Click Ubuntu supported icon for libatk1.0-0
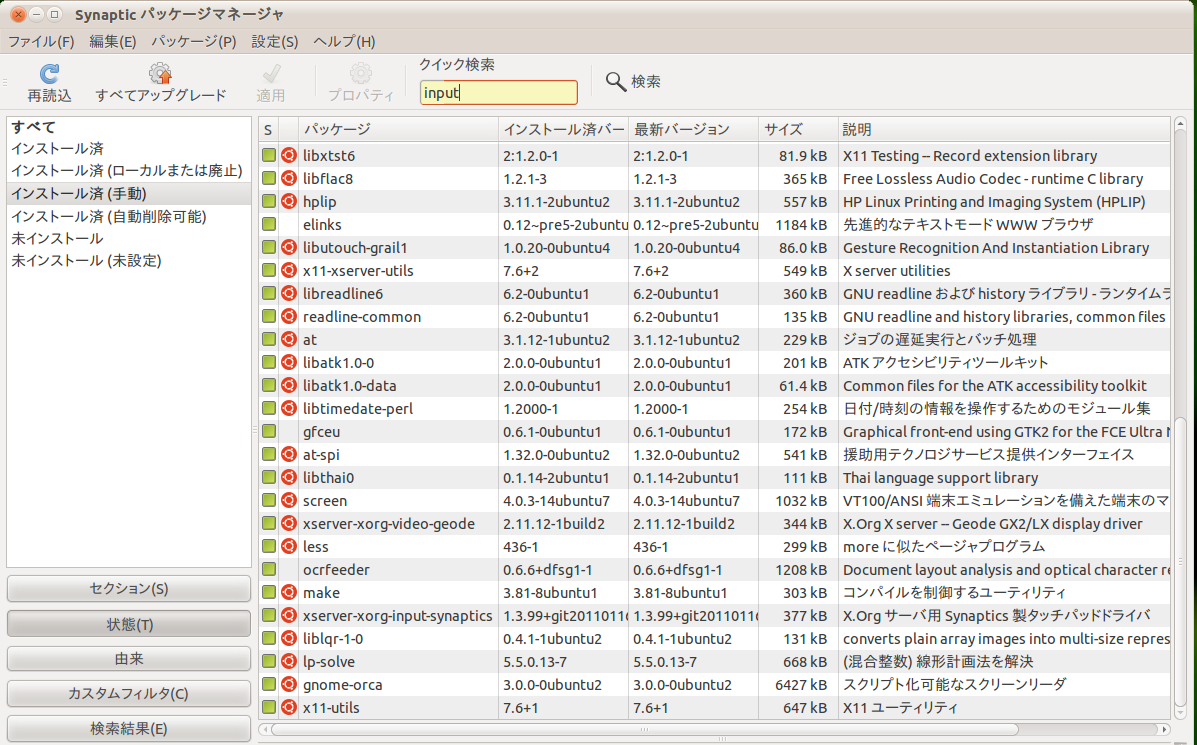The width and height of the screenshot is (1197, 745). tap(289, 363)
